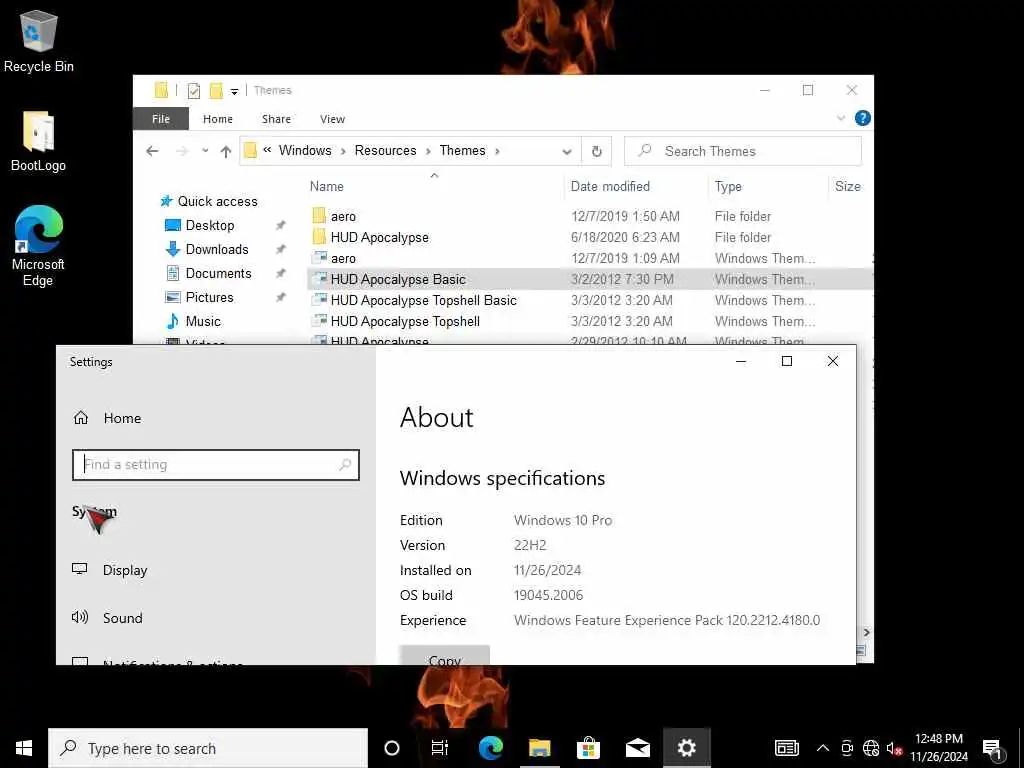Image resolution: width=1024 pixels, height=768 pixels.
Task: Click the Find a setting search box
Action: (216, 465)
